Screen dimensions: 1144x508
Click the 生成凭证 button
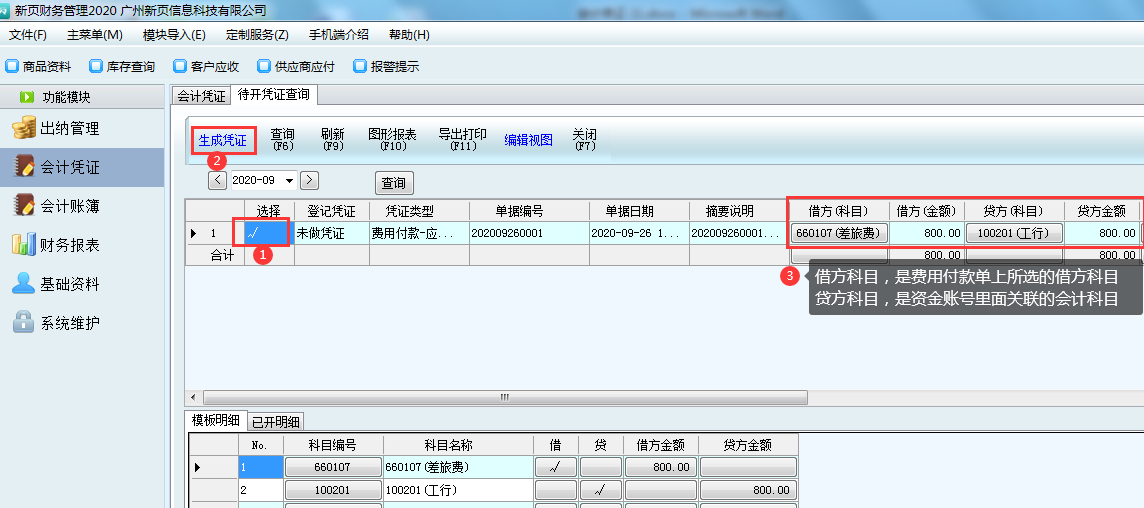click(222, 140)
